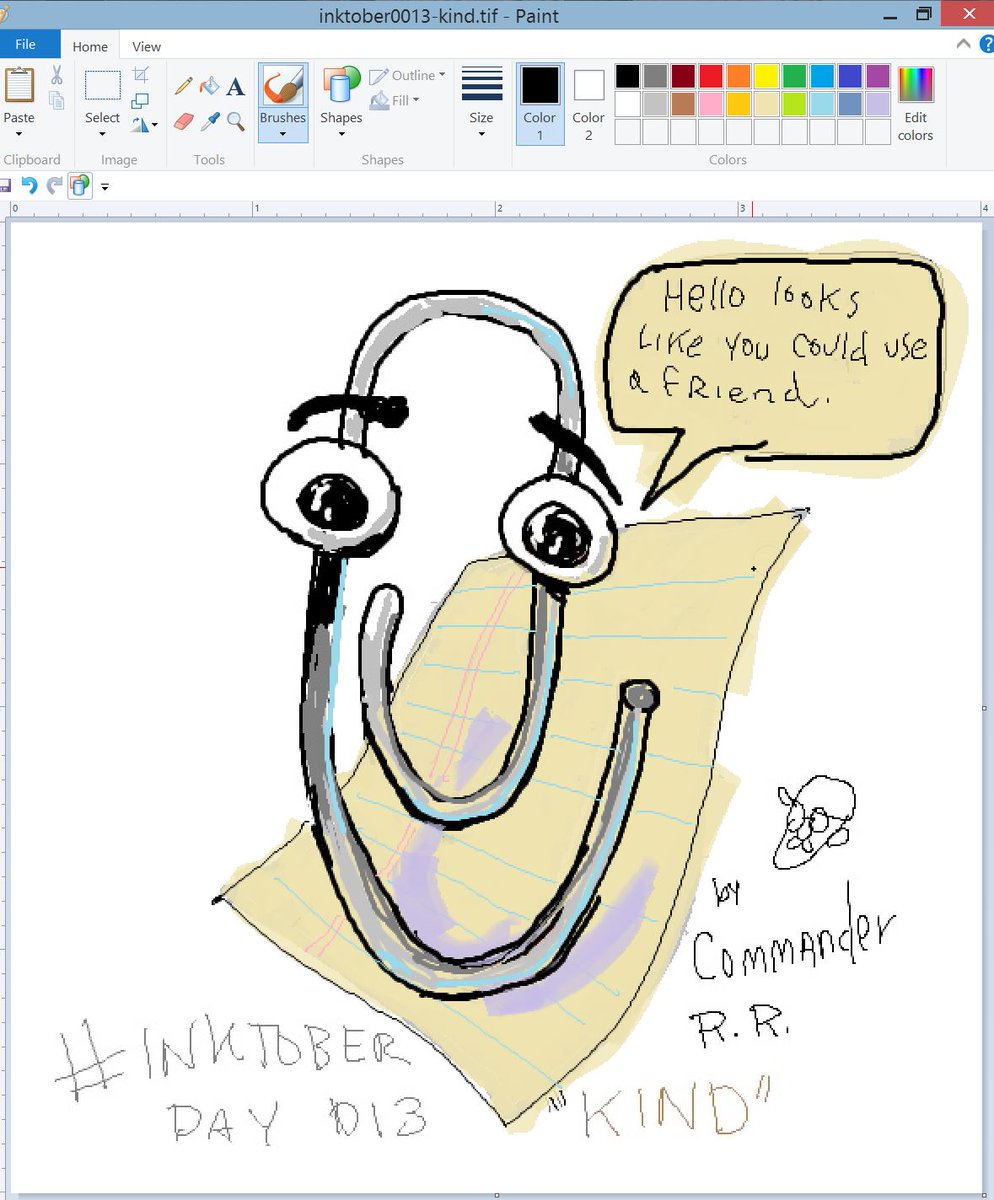Open the shape Fill dropdown
Viewport: 994px width, 1200px height.
point(395,100)
